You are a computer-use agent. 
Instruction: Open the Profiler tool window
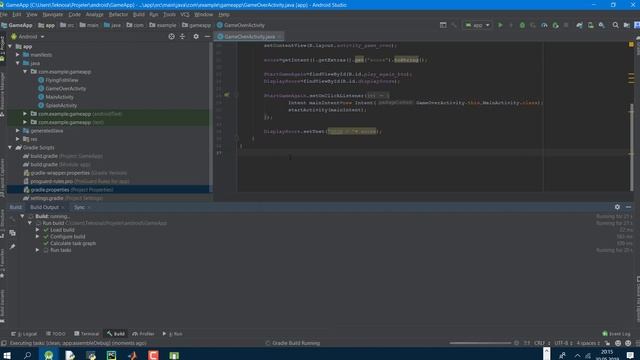143,334
